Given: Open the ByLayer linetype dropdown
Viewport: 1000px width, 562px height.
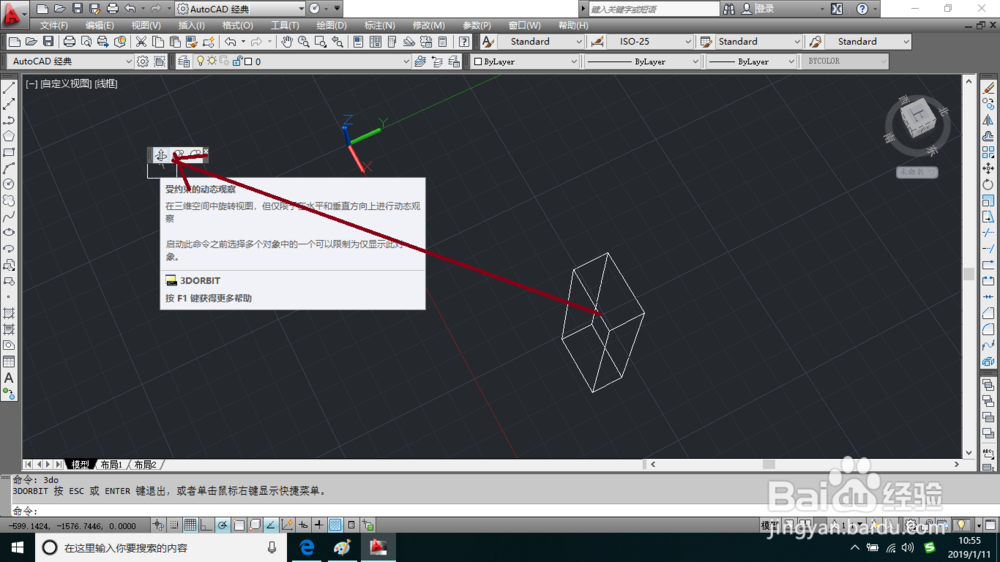Looking at the screenshot, I should point(642,61).
